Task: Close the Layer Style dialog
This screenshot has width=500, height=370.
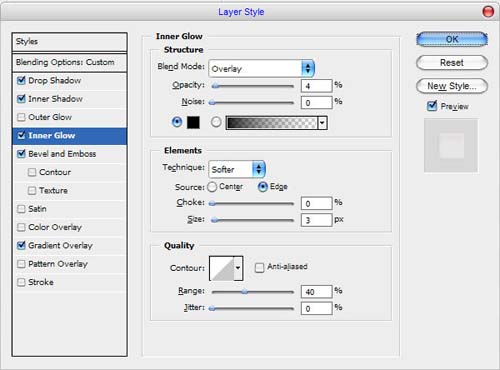Action: pos(488,12)
